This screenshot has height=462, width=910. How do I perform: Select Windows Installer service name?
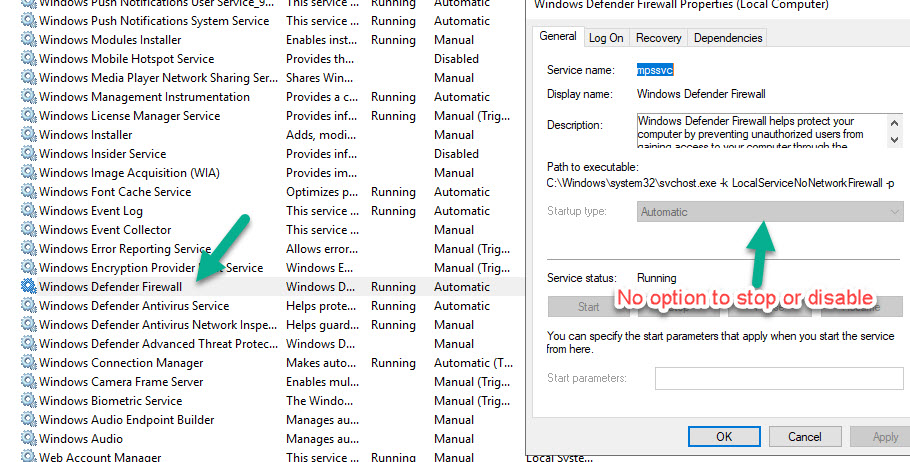click(85, 135)
